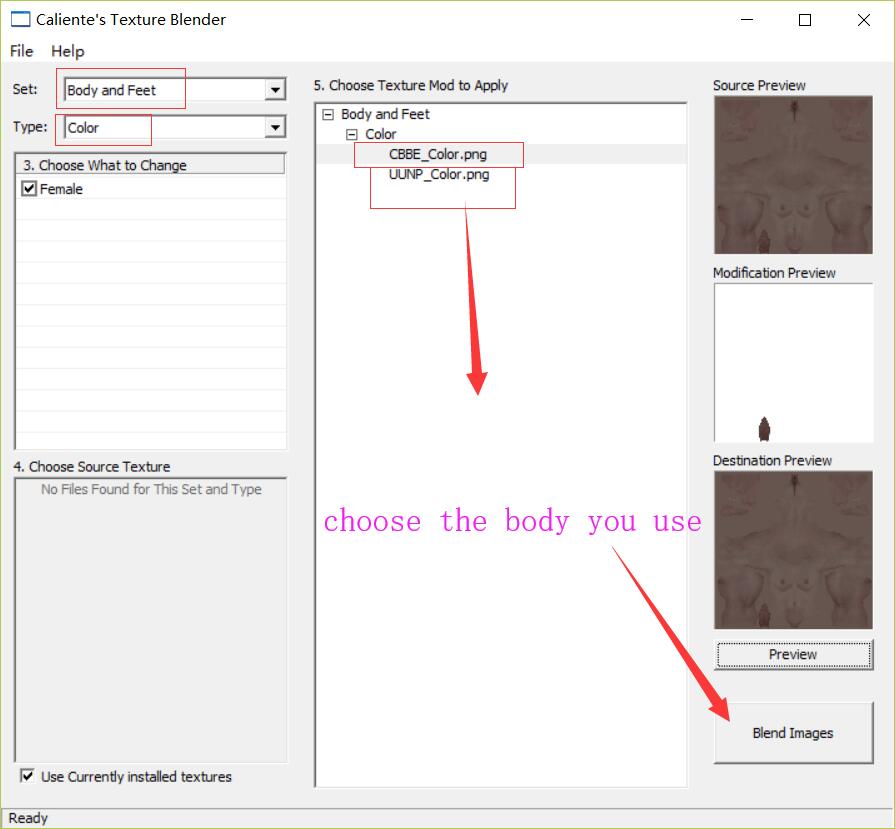Viewport: 895px width, 829px height.
Task: Select the Body and Feet tree item label
Action: click(x=385, y=114)
